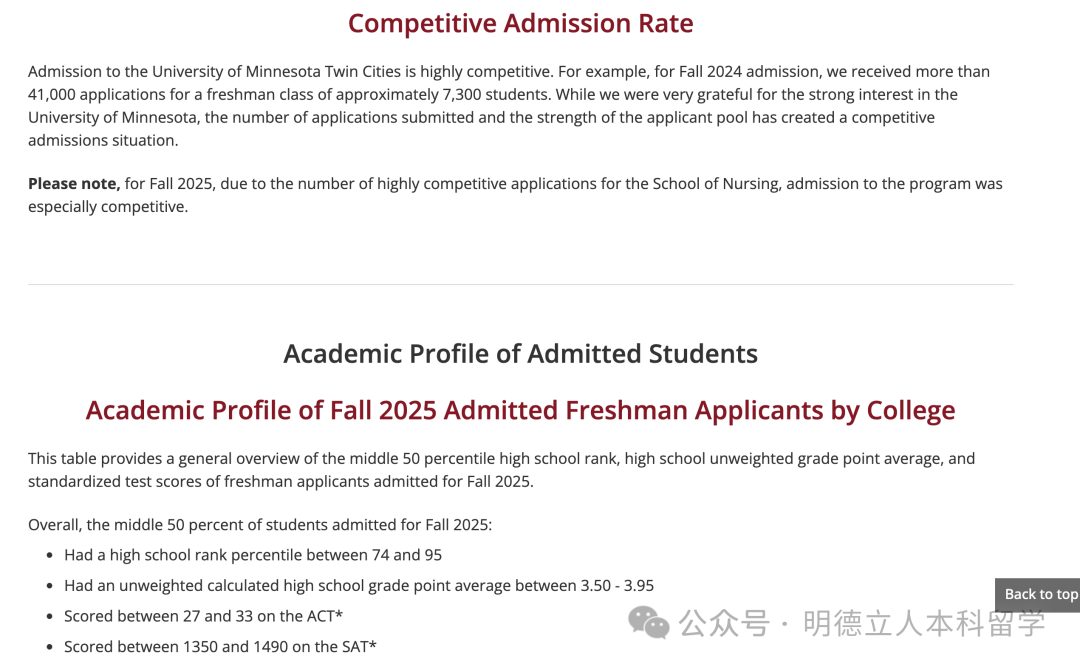This screenshot has width=1080, height=667.
Task: Click the 明德立人本科留学 watermark text
Action: coord(924,624)
